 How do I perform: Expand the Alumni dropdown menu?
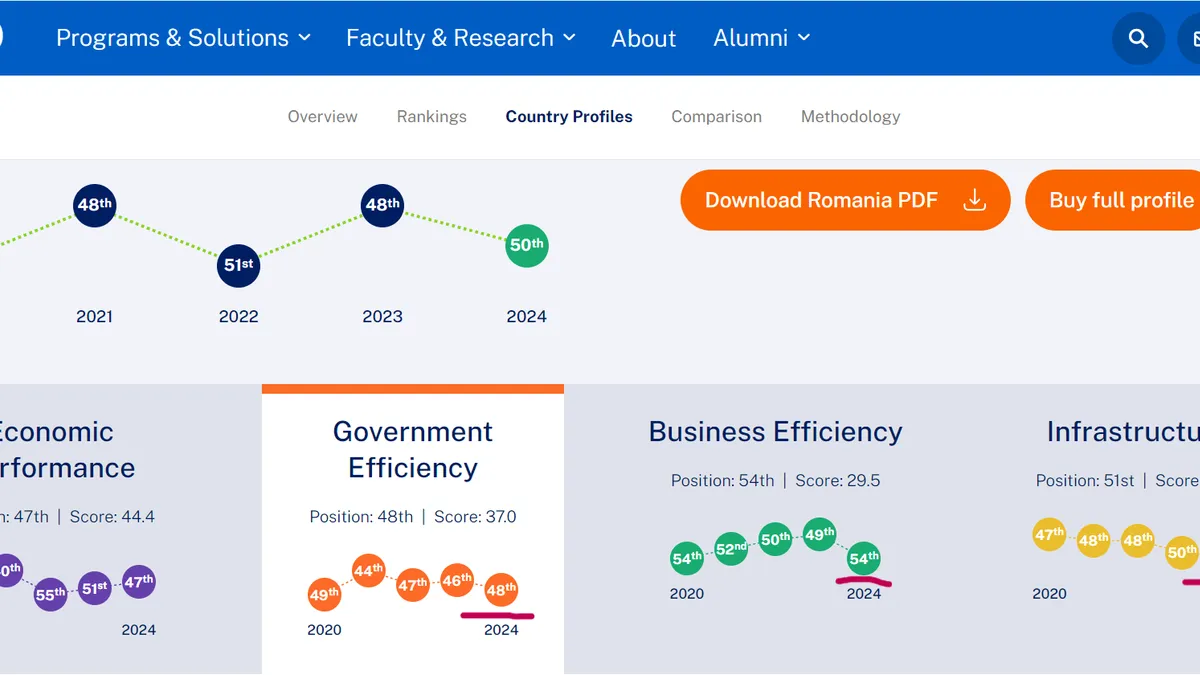click(761, 38)
